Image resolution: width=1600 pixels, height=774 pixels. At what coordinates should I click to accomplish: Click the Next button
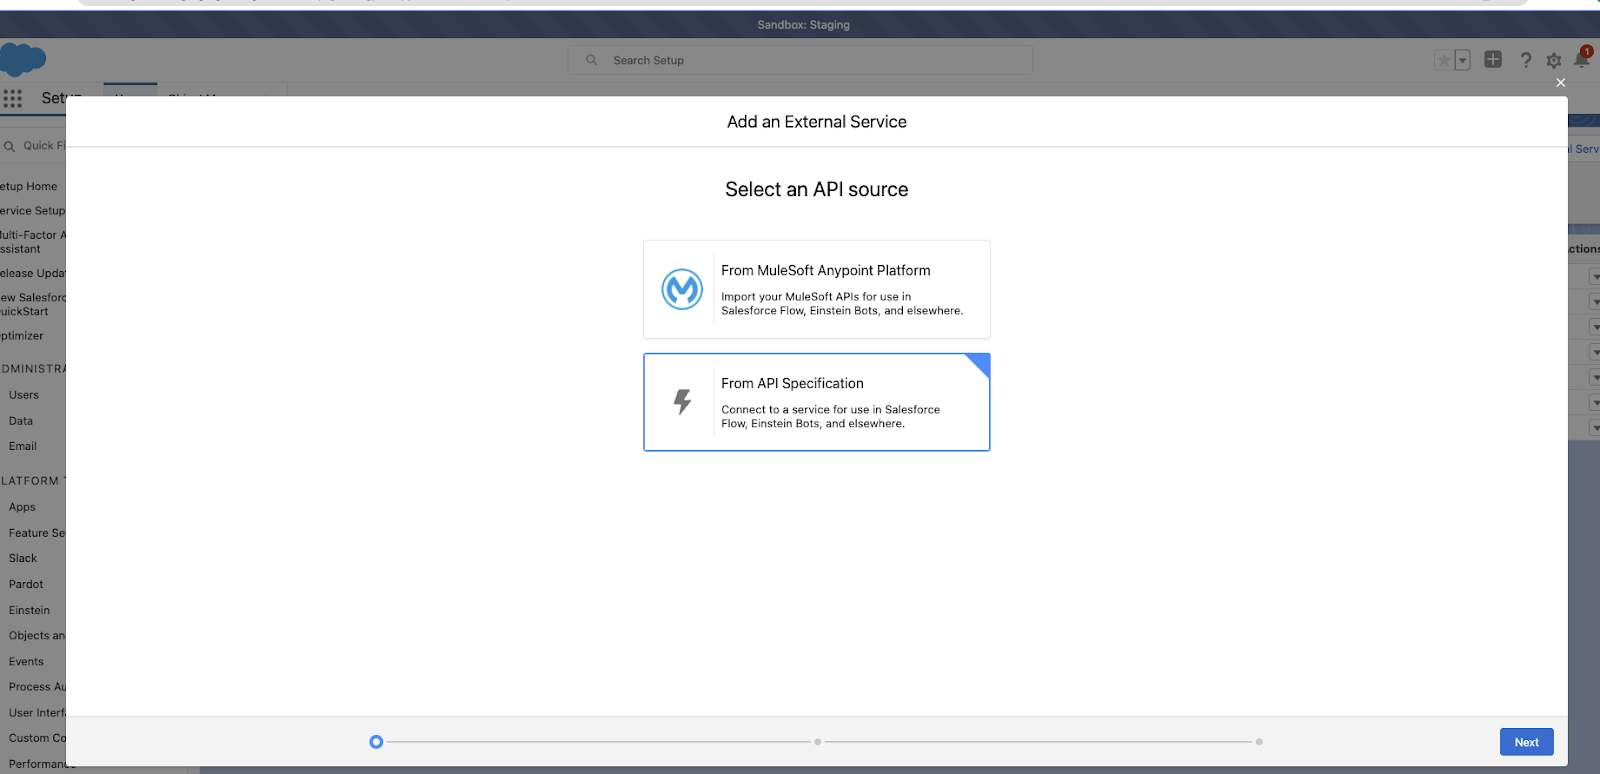(1526, 742)
